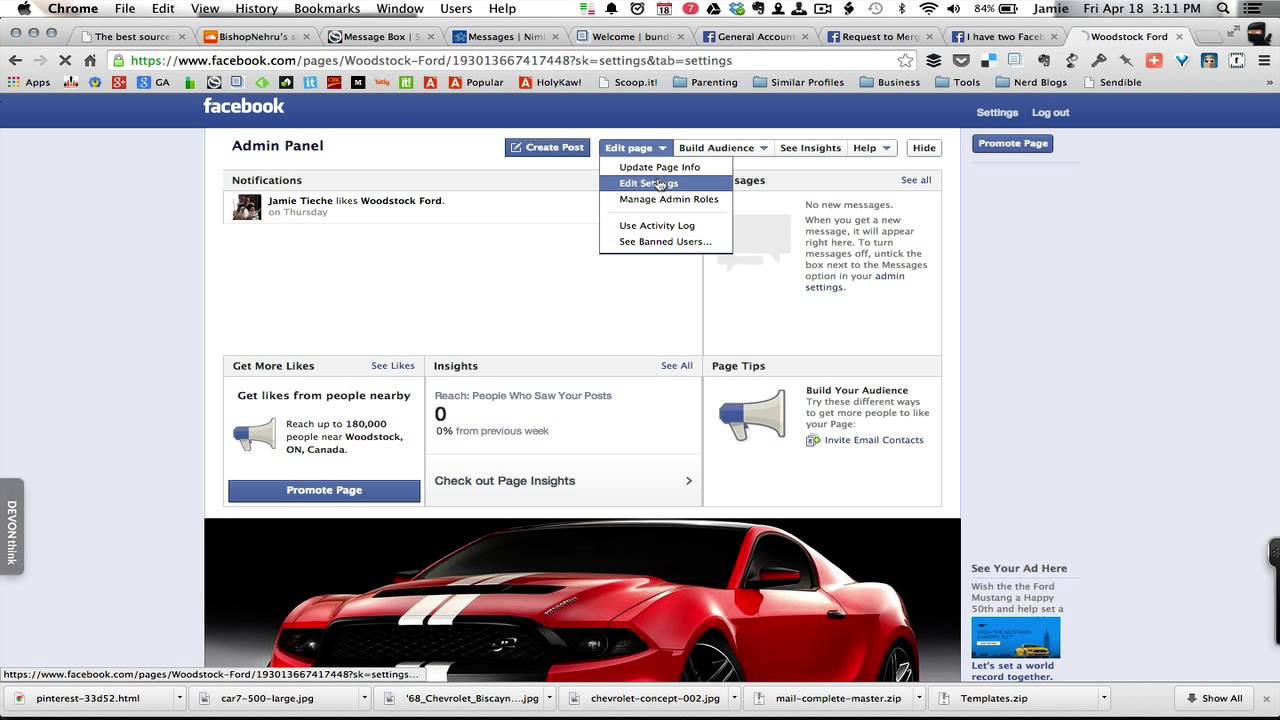
Task: Click the red Mustang cover photo
Action: 582,600
